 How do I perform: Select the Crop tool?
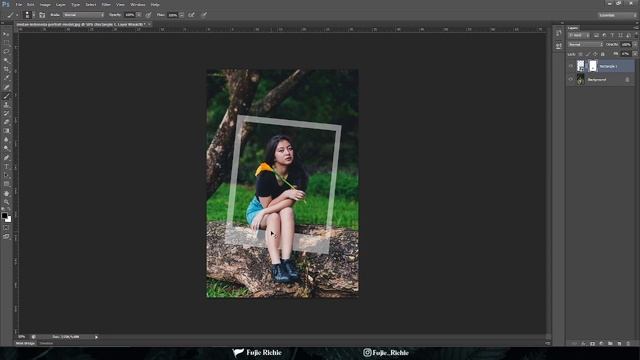6,69
